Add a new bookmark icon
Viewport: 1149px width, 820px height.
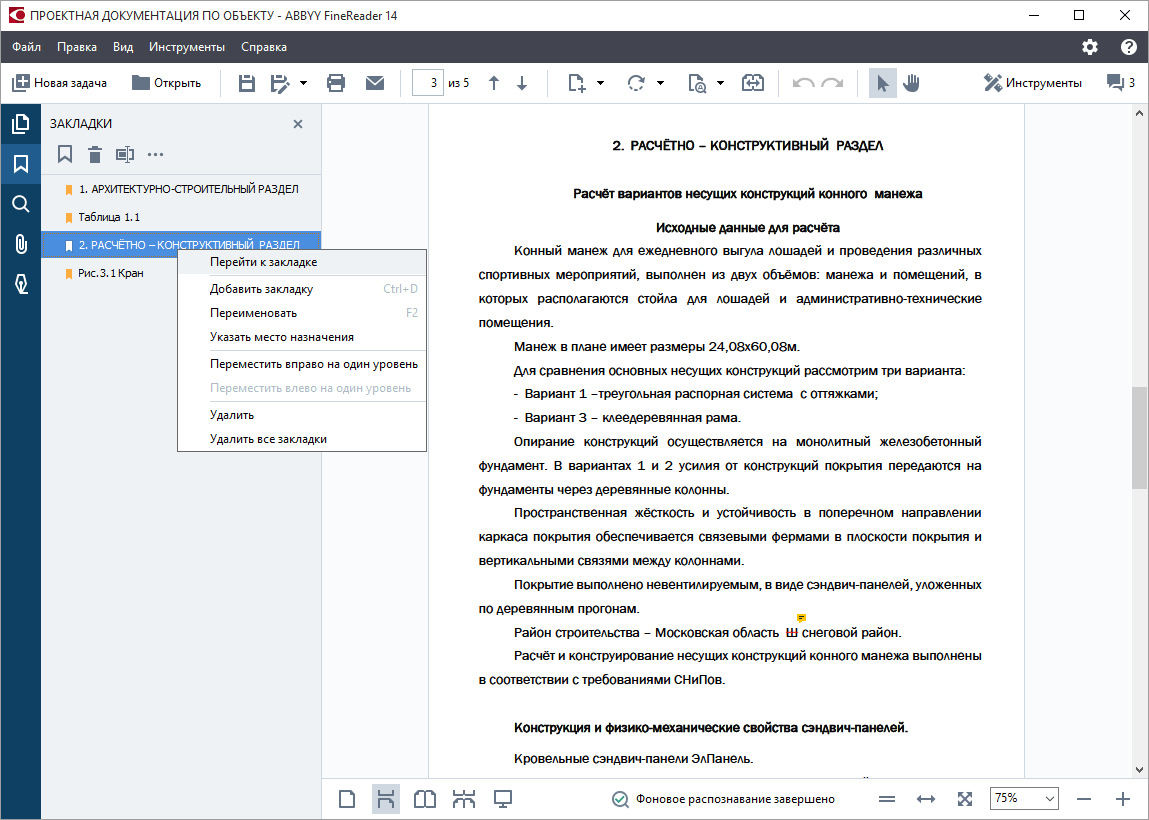(64, 154)
